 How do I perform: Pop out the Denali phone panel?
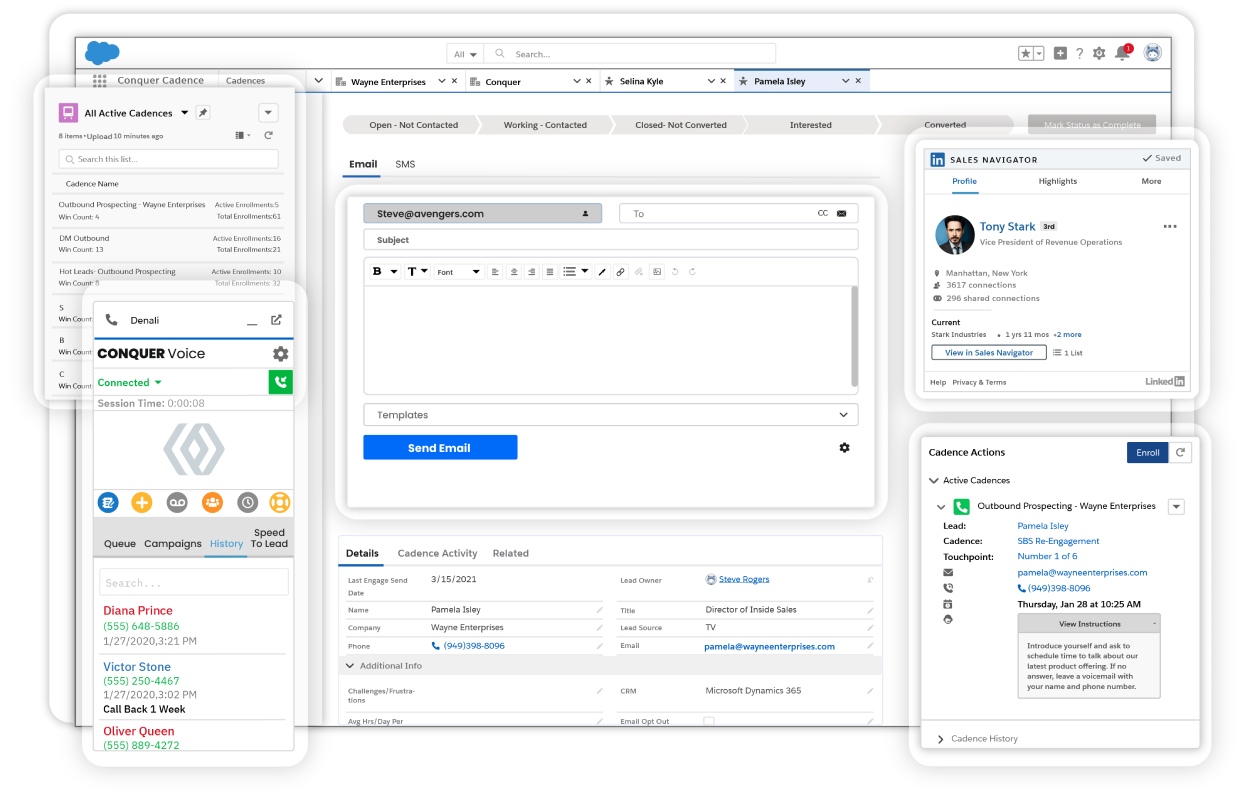(276, 320)
